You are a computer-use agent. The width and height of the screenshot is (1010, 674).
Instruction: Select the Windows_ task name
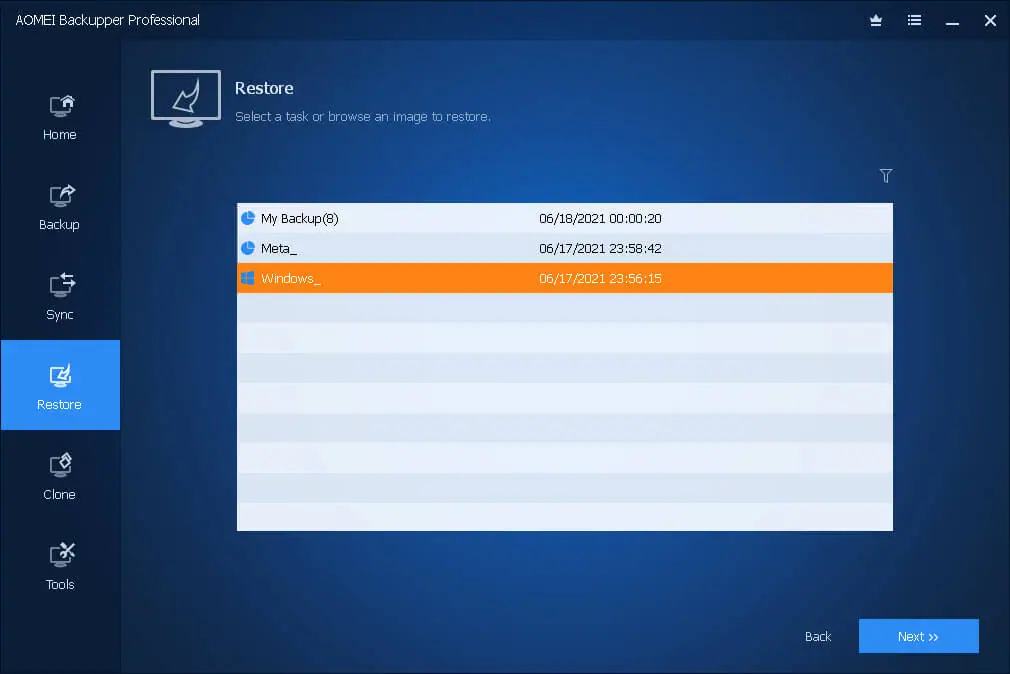click(291, 278)
